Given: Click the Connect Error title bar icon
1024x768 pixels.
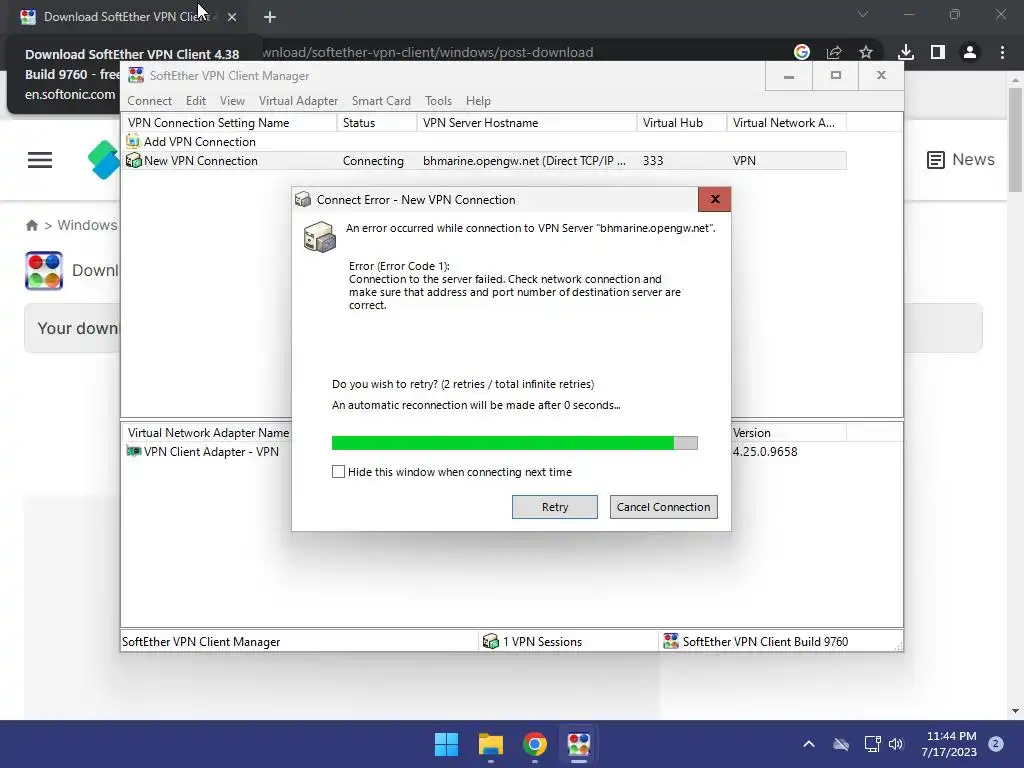Looking at the screenshot, I should (302, 199).
